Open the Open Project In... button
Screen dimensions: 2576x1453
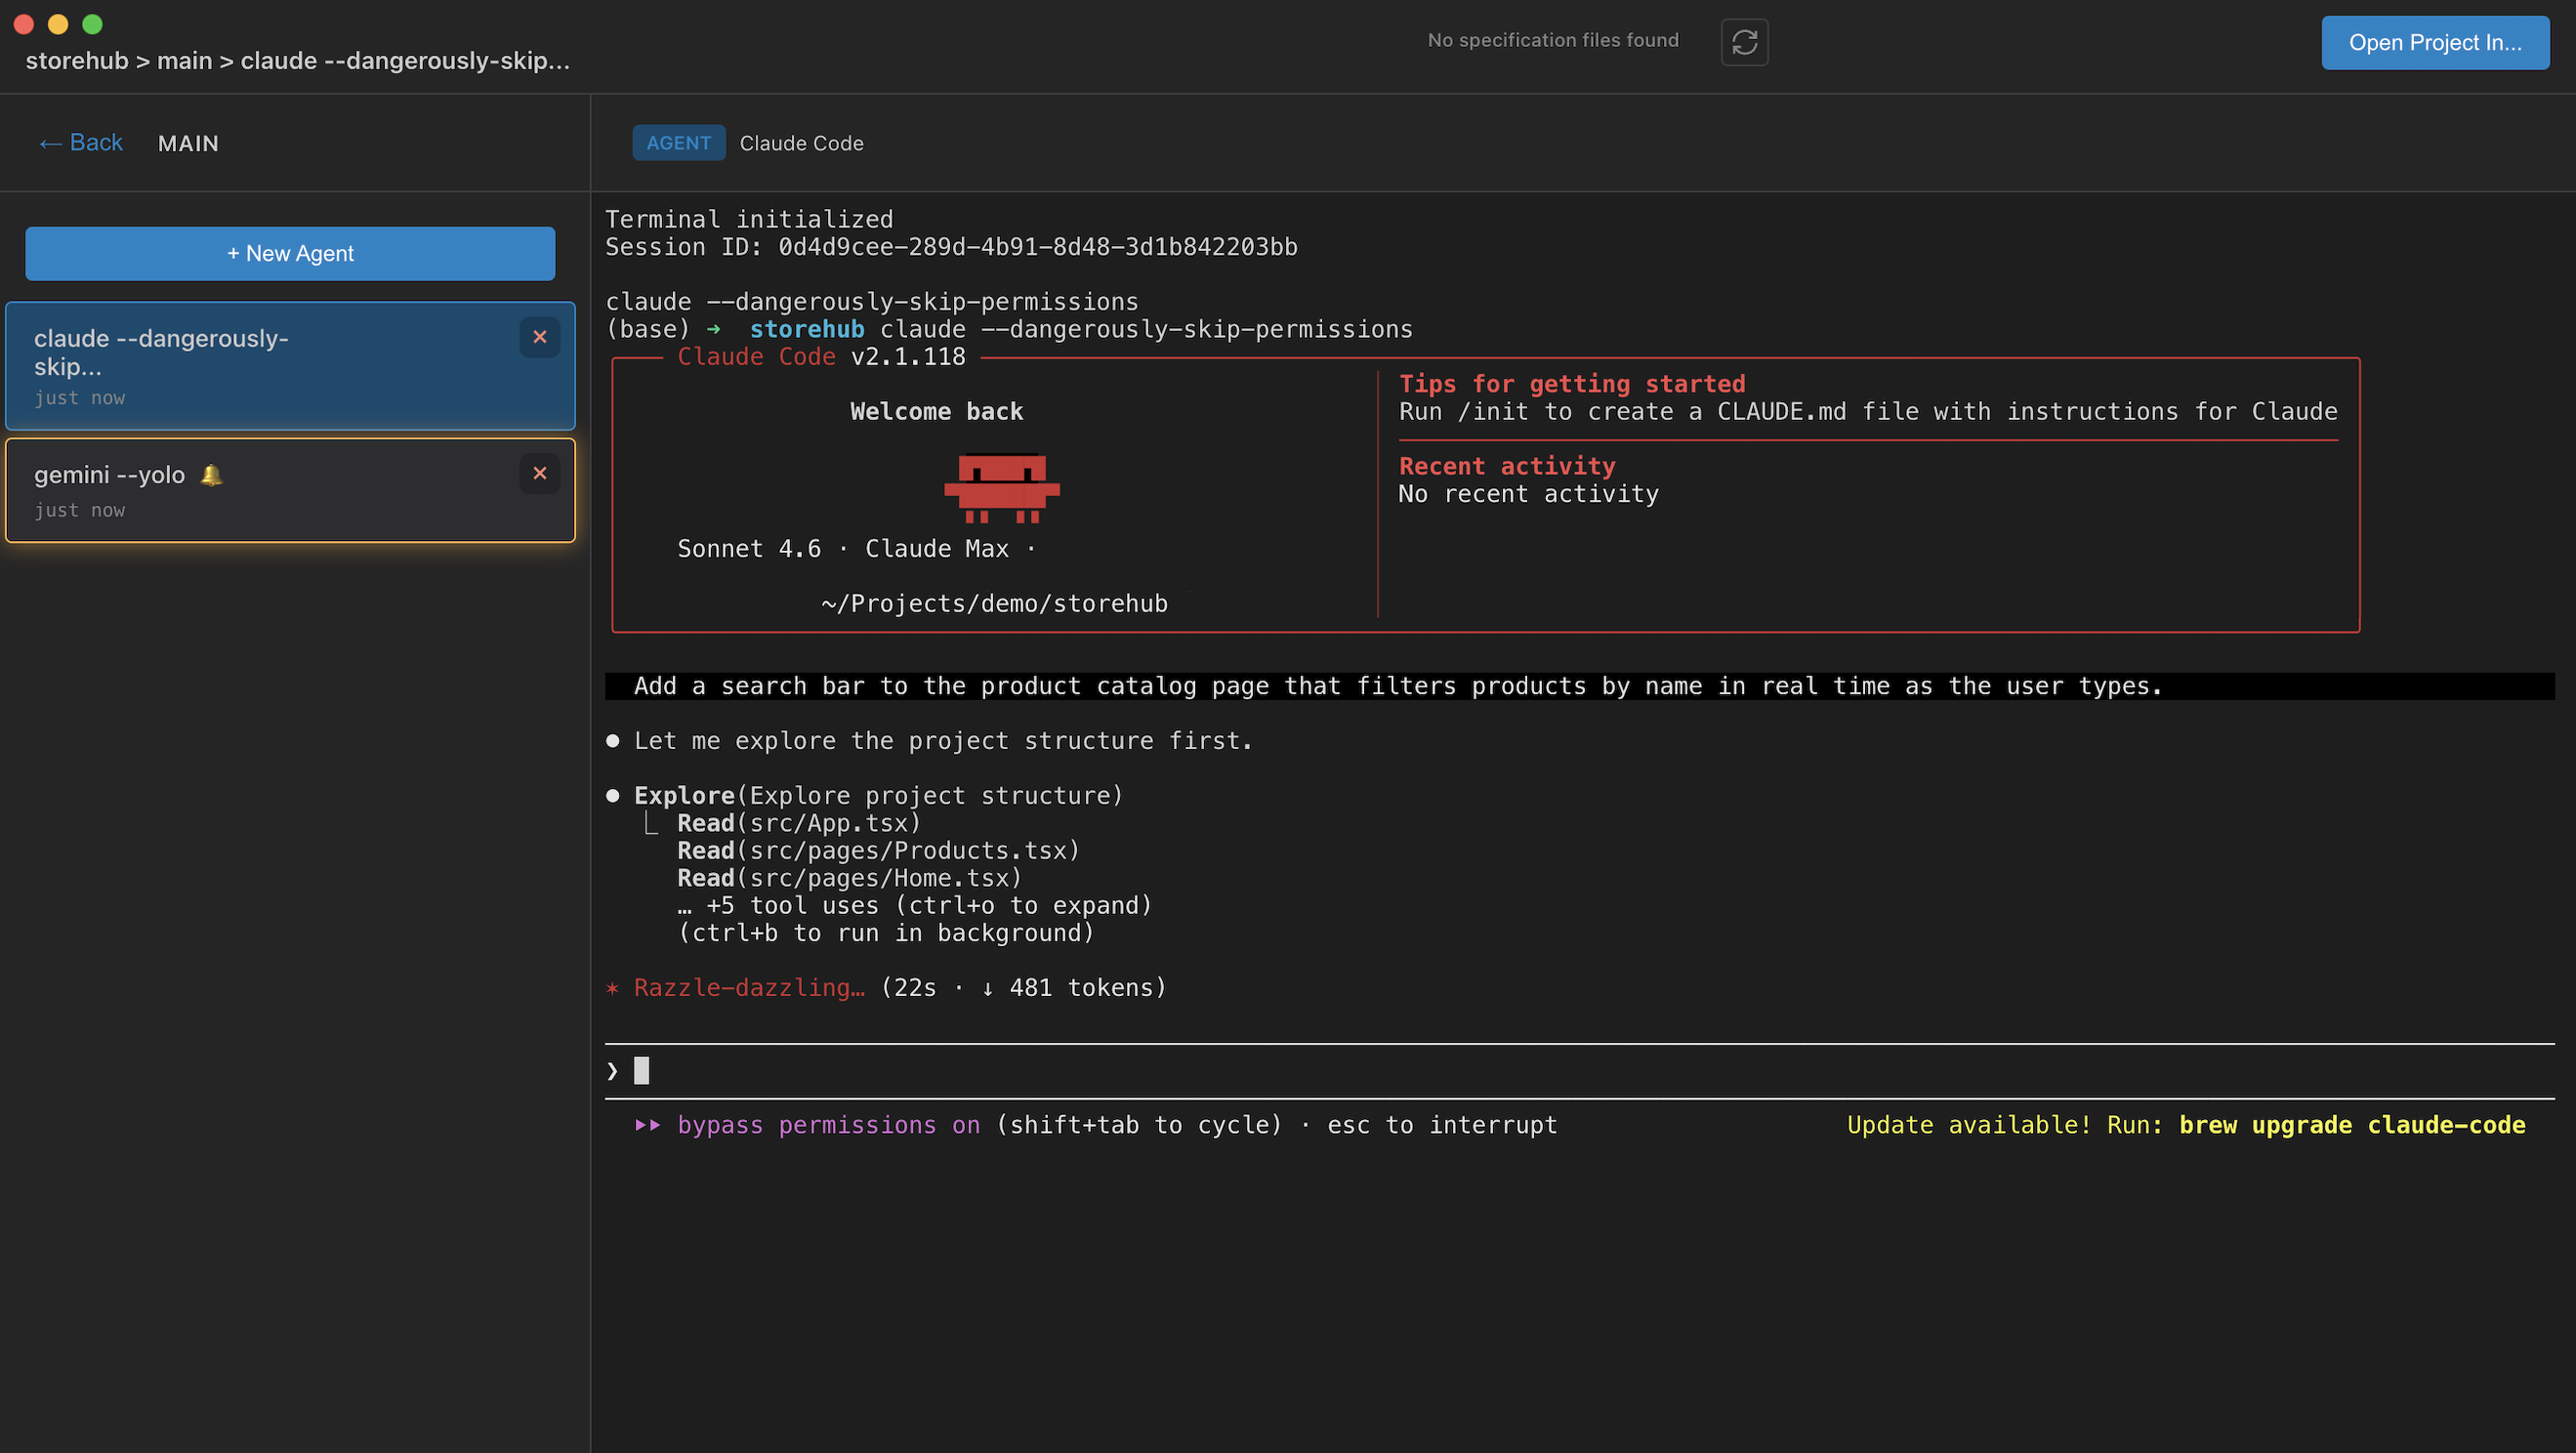2435,42
